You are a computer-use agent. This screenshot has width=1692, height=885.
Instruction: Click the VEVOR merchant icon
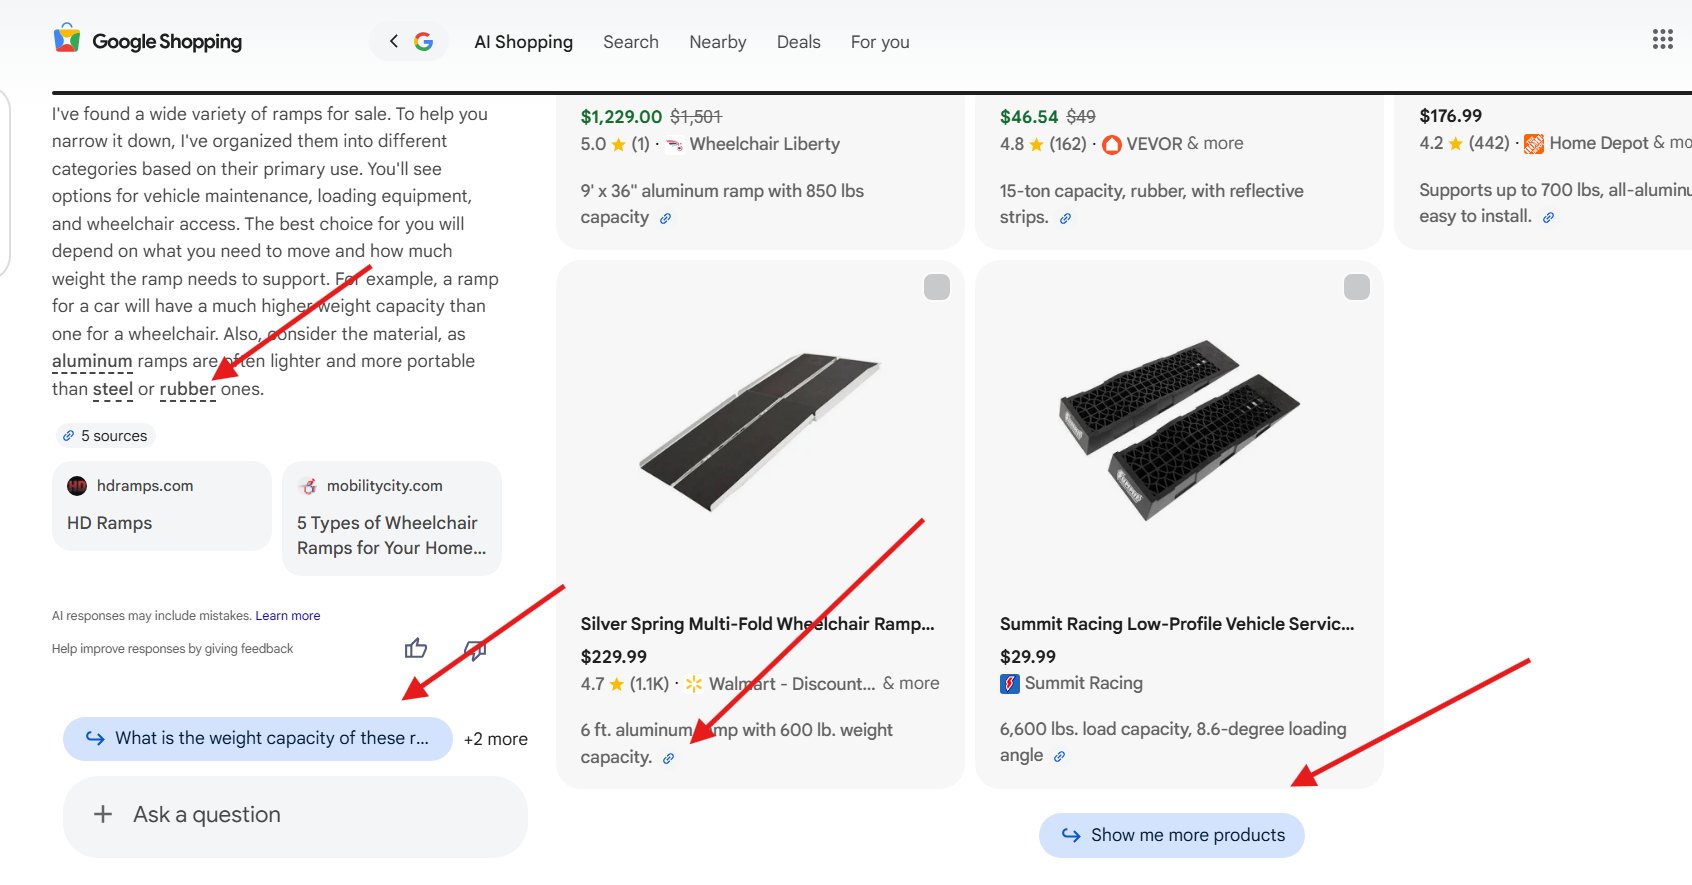[x=1111, y=143]
